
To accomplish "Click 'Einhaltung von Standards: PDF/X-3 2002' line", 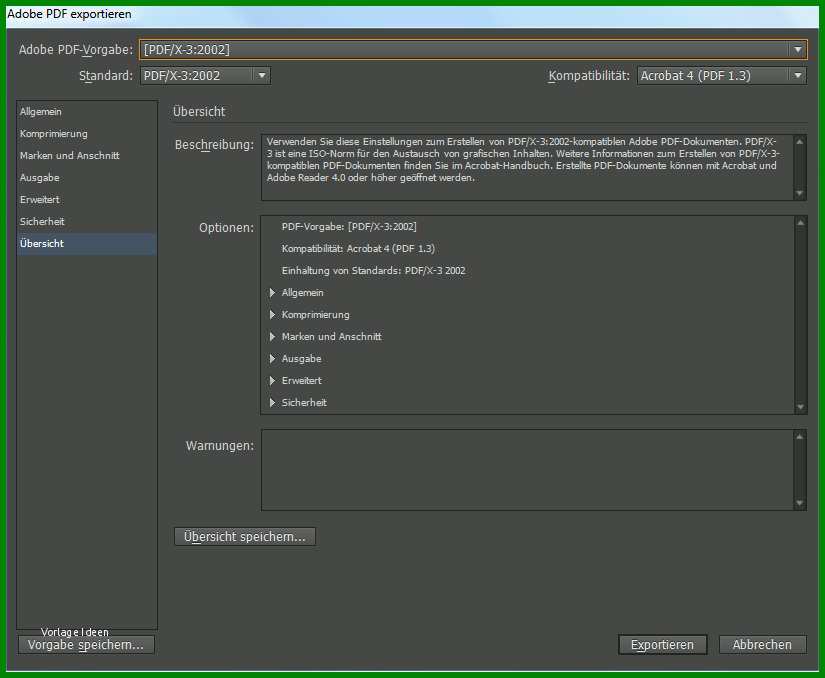I will [374, 271].
